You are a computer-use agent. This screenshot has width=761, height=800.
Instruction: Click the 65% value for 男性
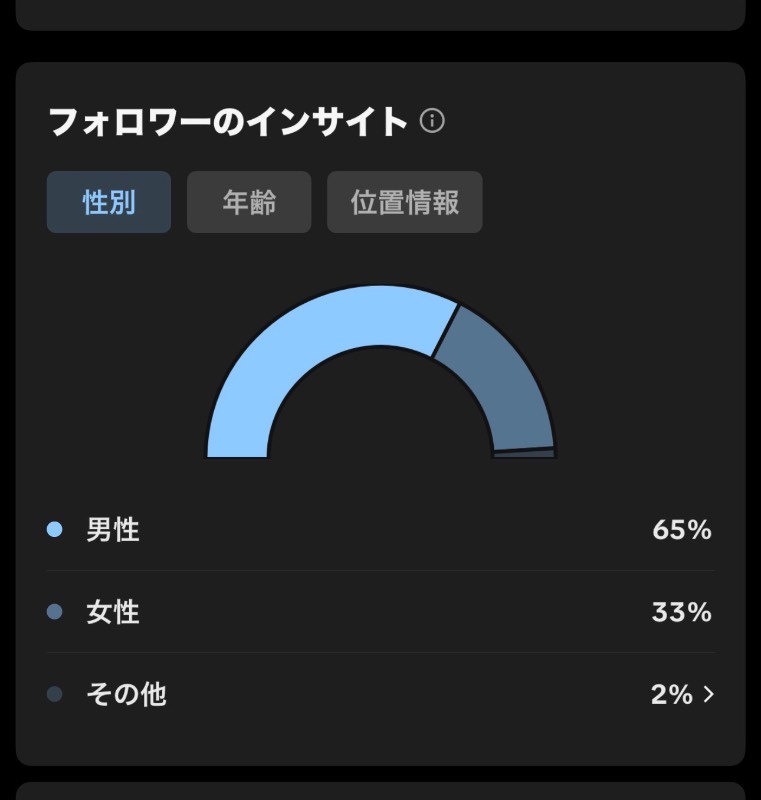pos(682,530)
